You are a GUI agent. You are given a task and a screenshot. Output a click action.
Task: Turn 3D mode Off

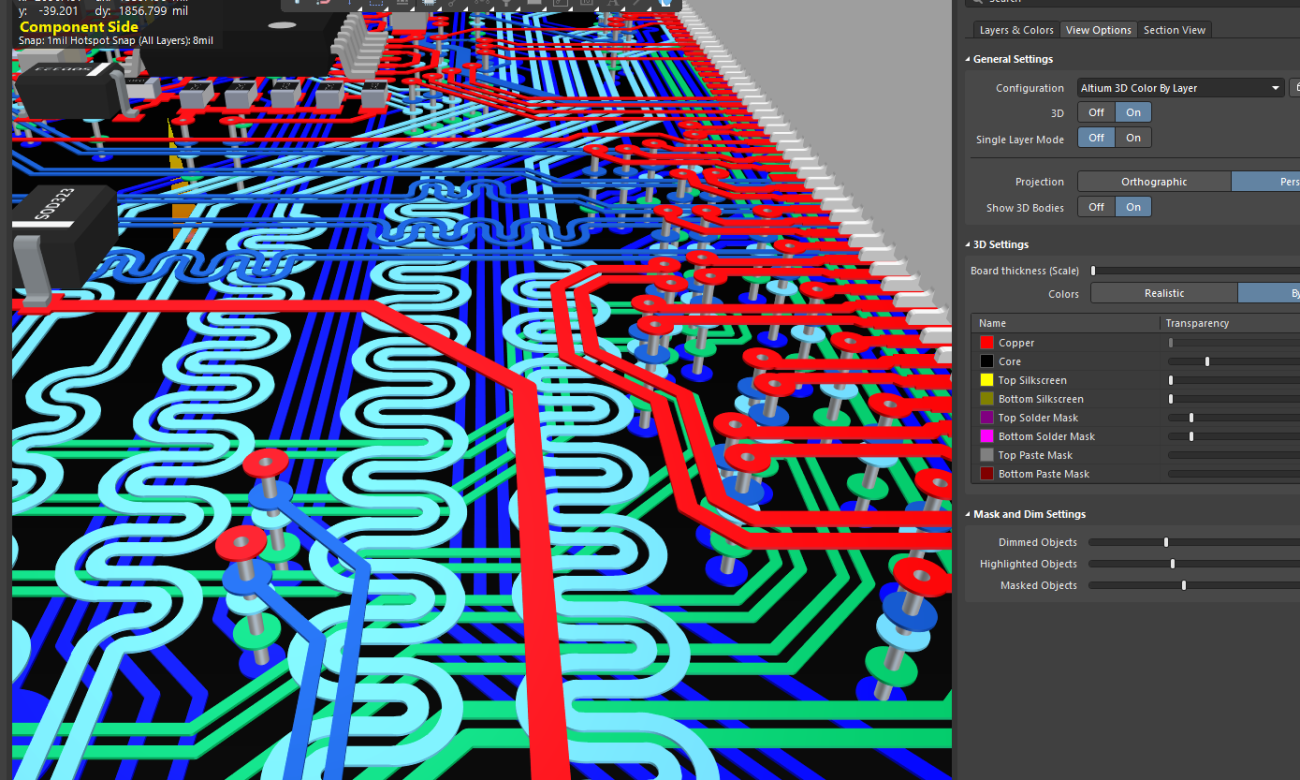pos(1095,112)
